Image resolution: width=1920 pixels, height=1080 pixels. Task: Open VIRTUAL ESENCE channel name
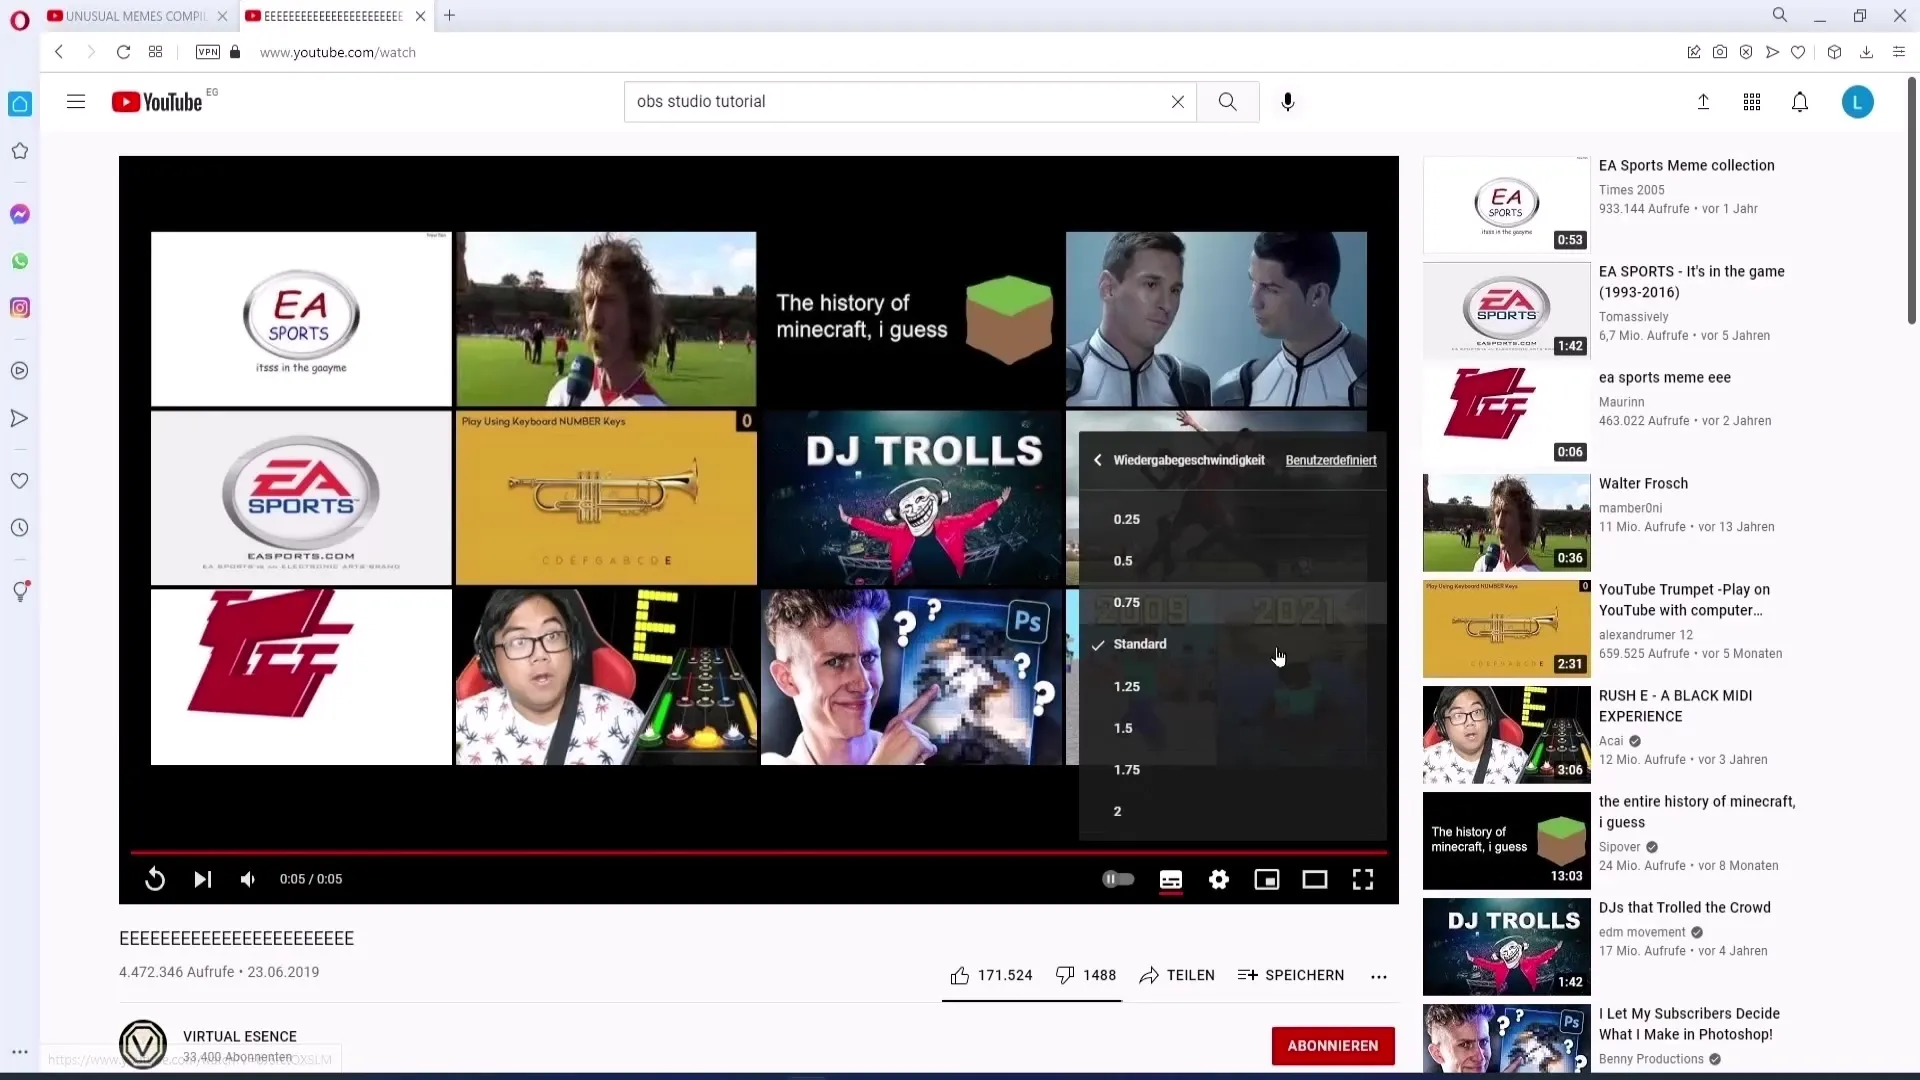[x=240, y=1036]
